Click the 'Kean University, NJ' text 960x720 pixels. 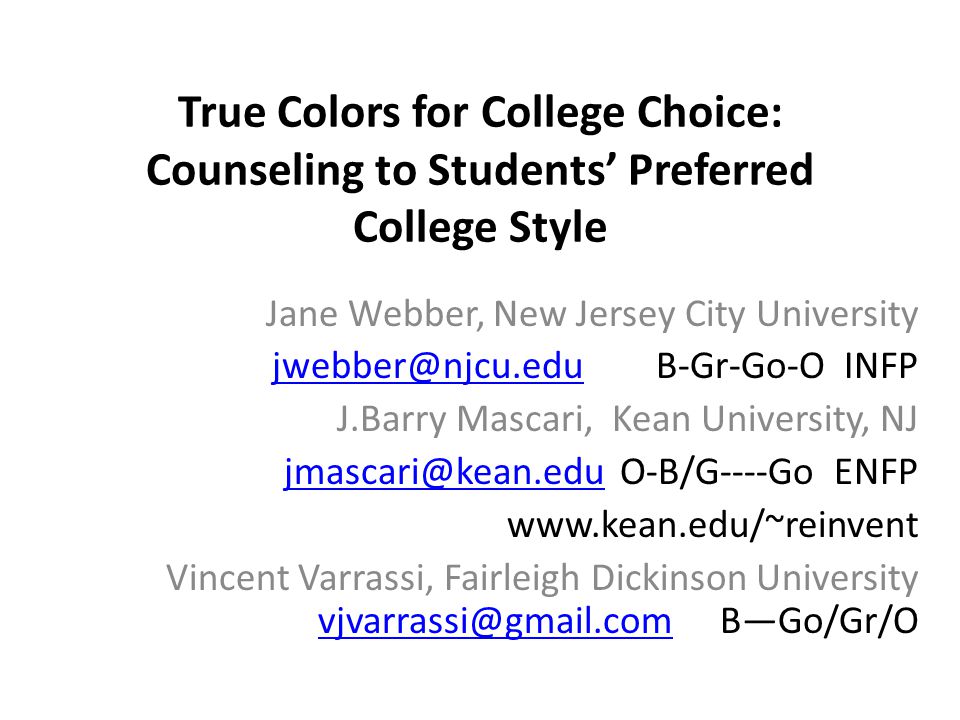coord(765,419)
